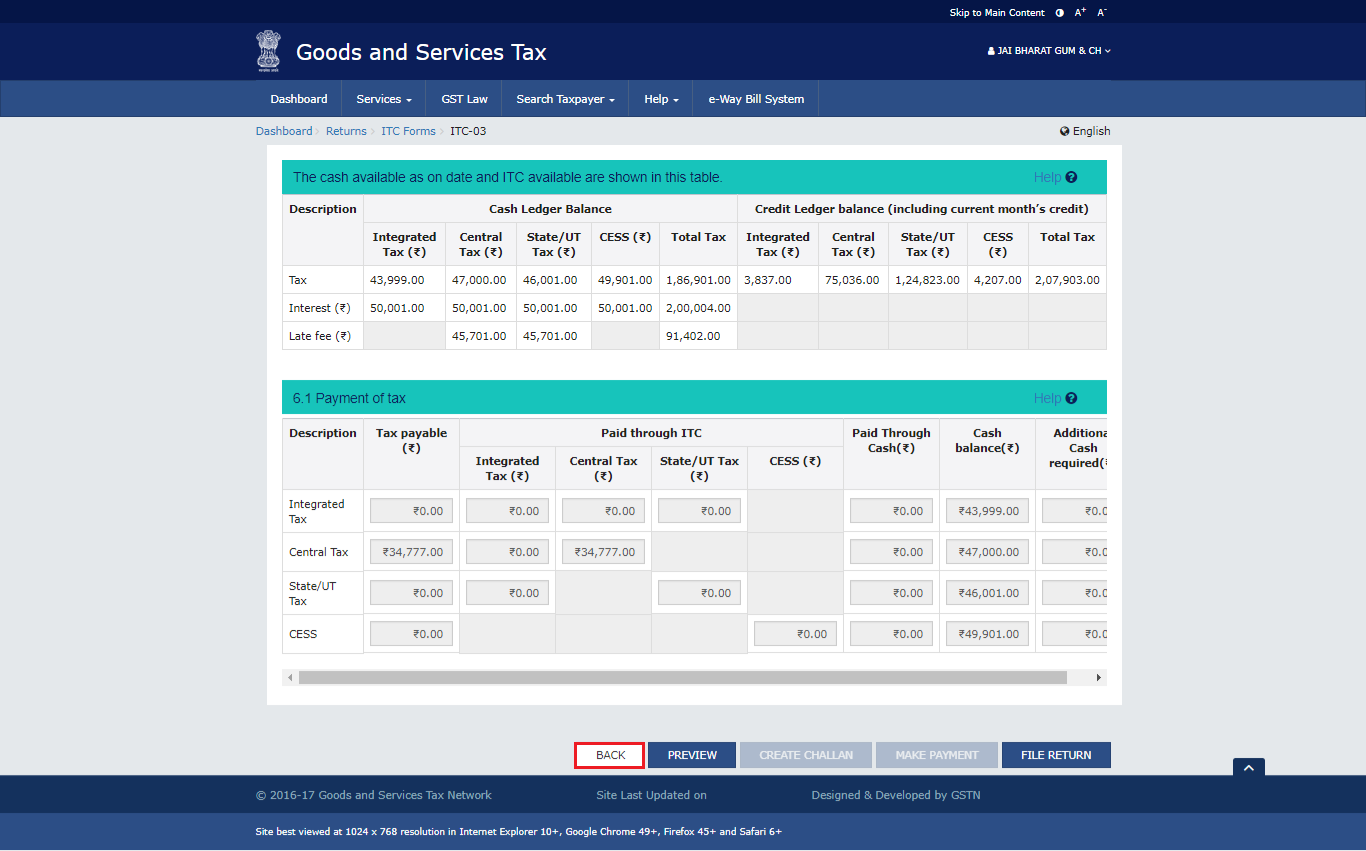Click CESS paid through ITC ₹0.00 field

[795, 634]
